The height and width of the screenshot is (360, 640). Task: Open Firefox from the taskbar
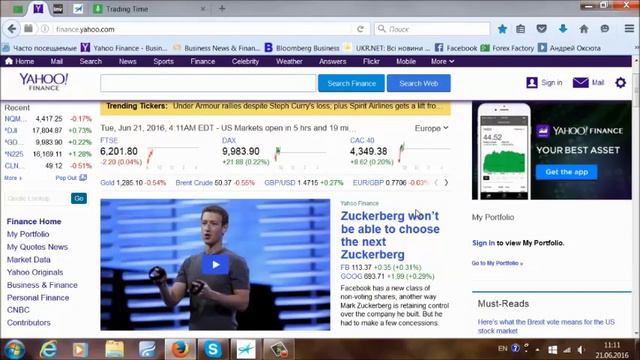click(x=180, y=349)
